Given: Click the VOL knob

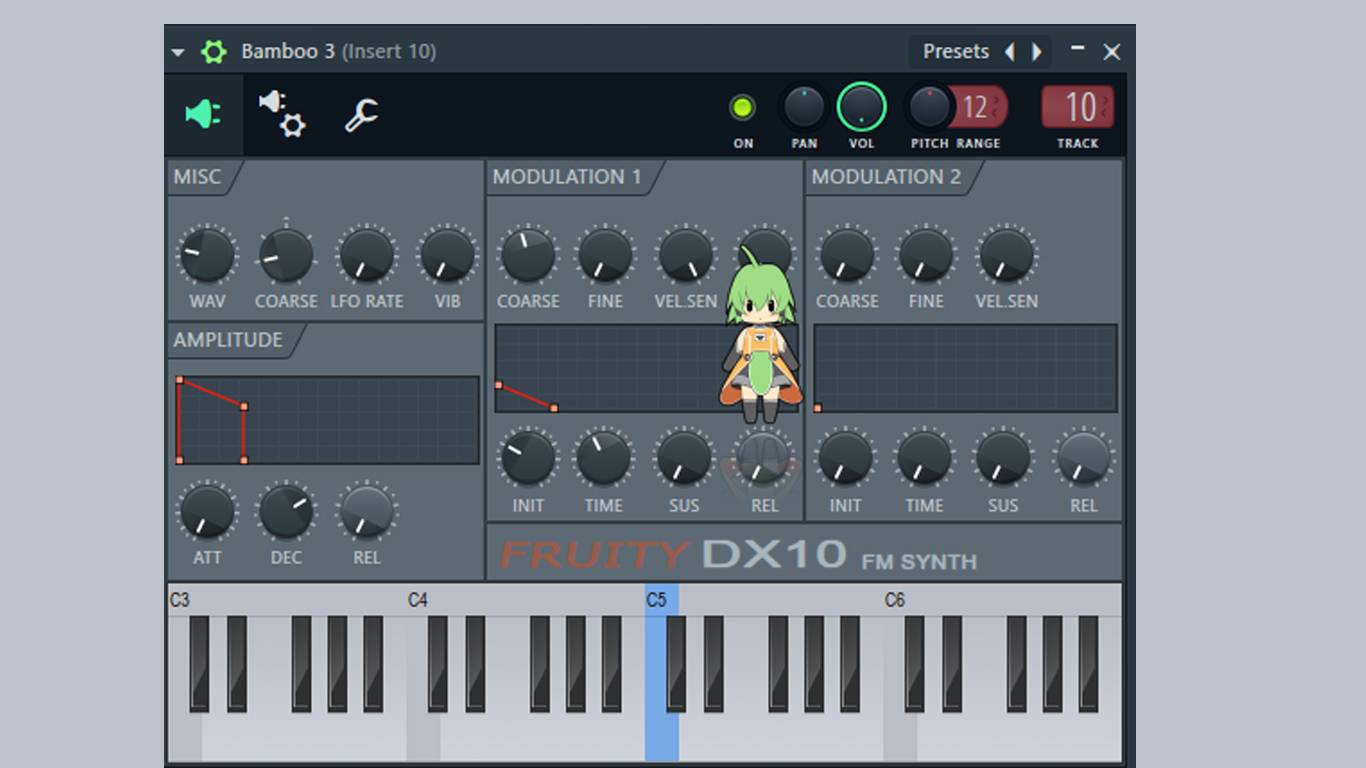Looking at the screenshot, I should [x=861, y=107].
